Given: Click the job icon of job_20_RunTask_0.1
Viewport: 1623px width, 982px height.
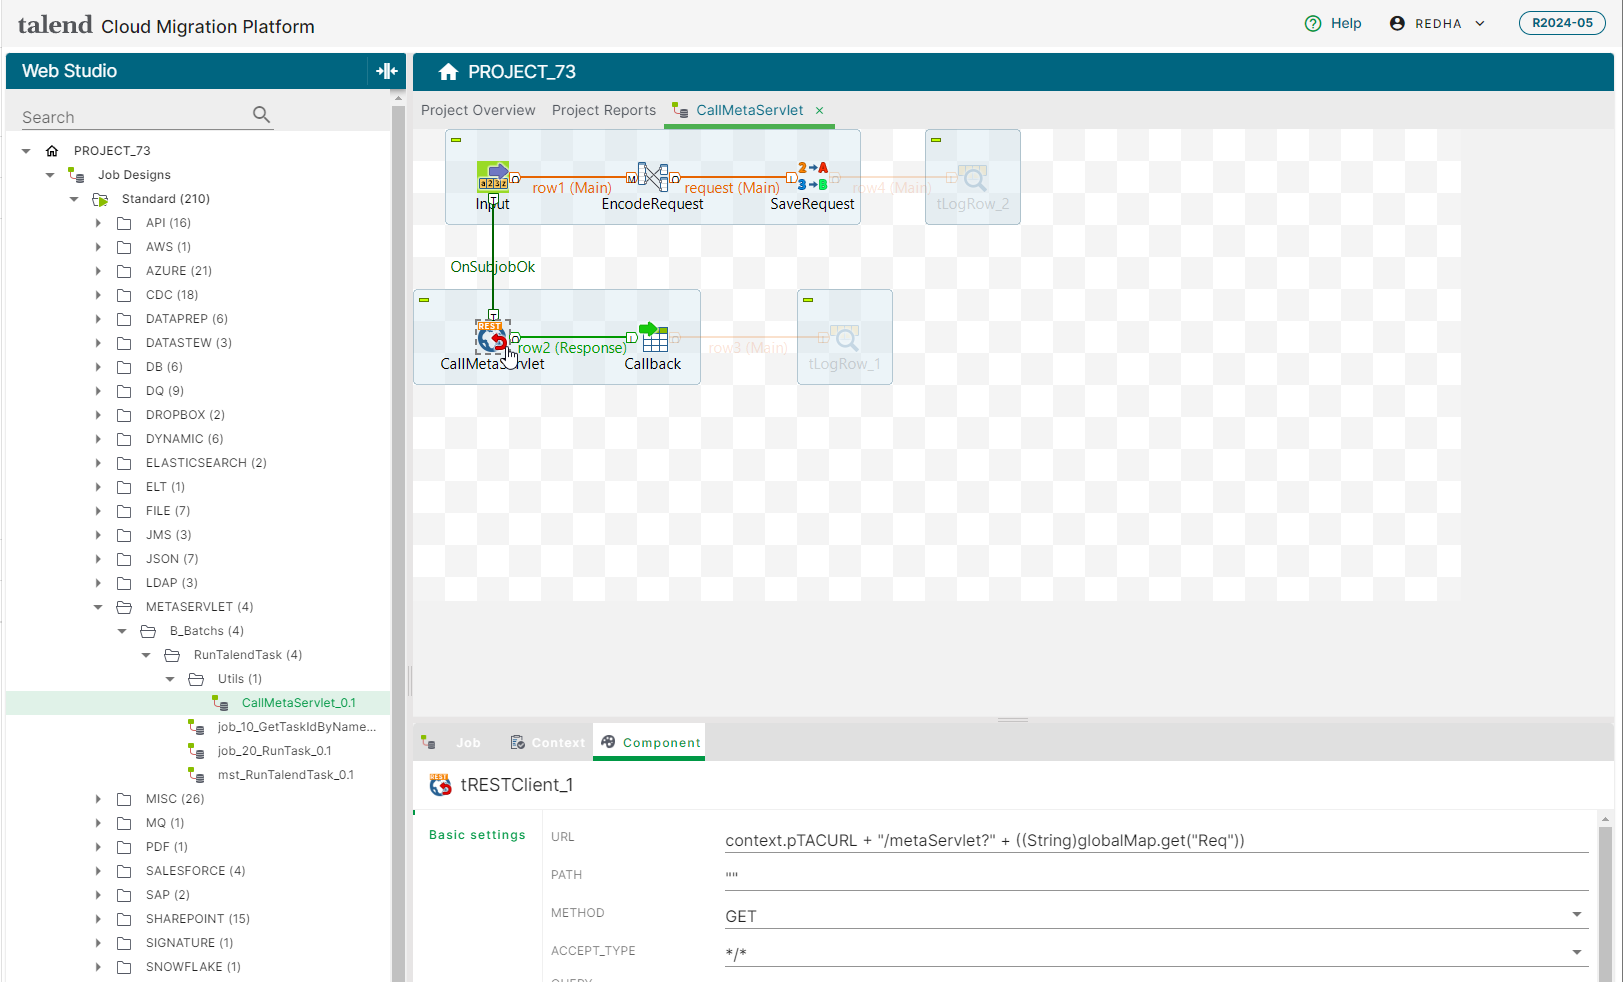Looking at the screenshot, I should pyautogui.click(x=196, y=751).
